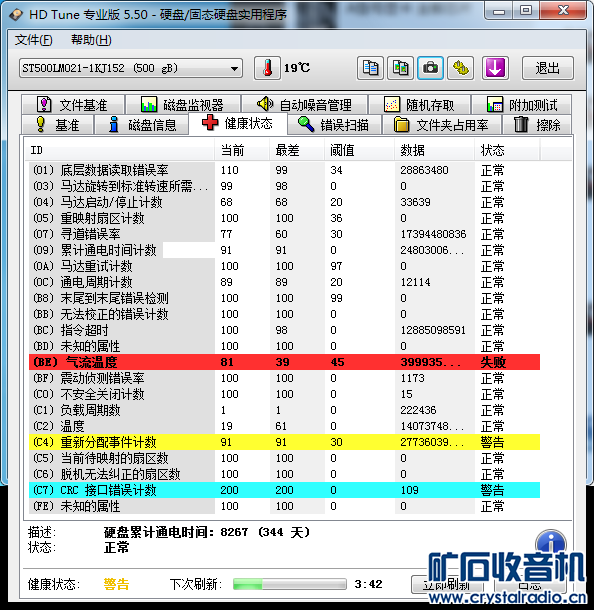Open the drive selection dropdown ST500LM021
The image size is (594, 610).
point(131,68)
